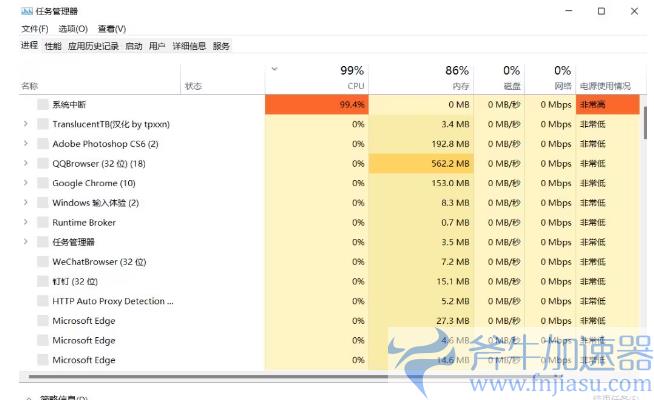
Task: Switch to the 性能 tab
Action: 53,46
